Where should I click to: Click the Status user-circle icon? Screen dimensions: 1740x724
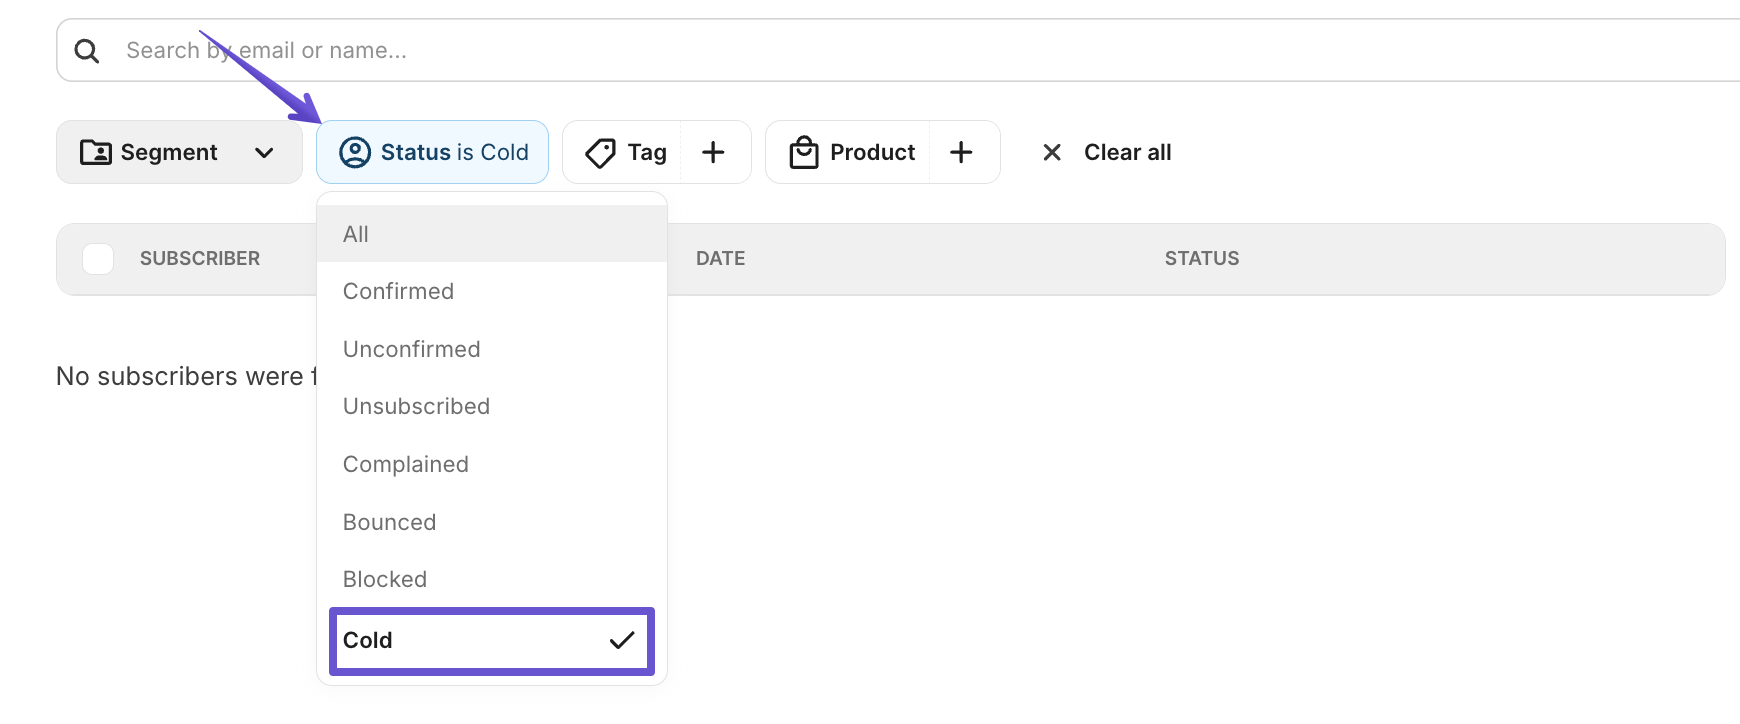click(x=355, y=152)
